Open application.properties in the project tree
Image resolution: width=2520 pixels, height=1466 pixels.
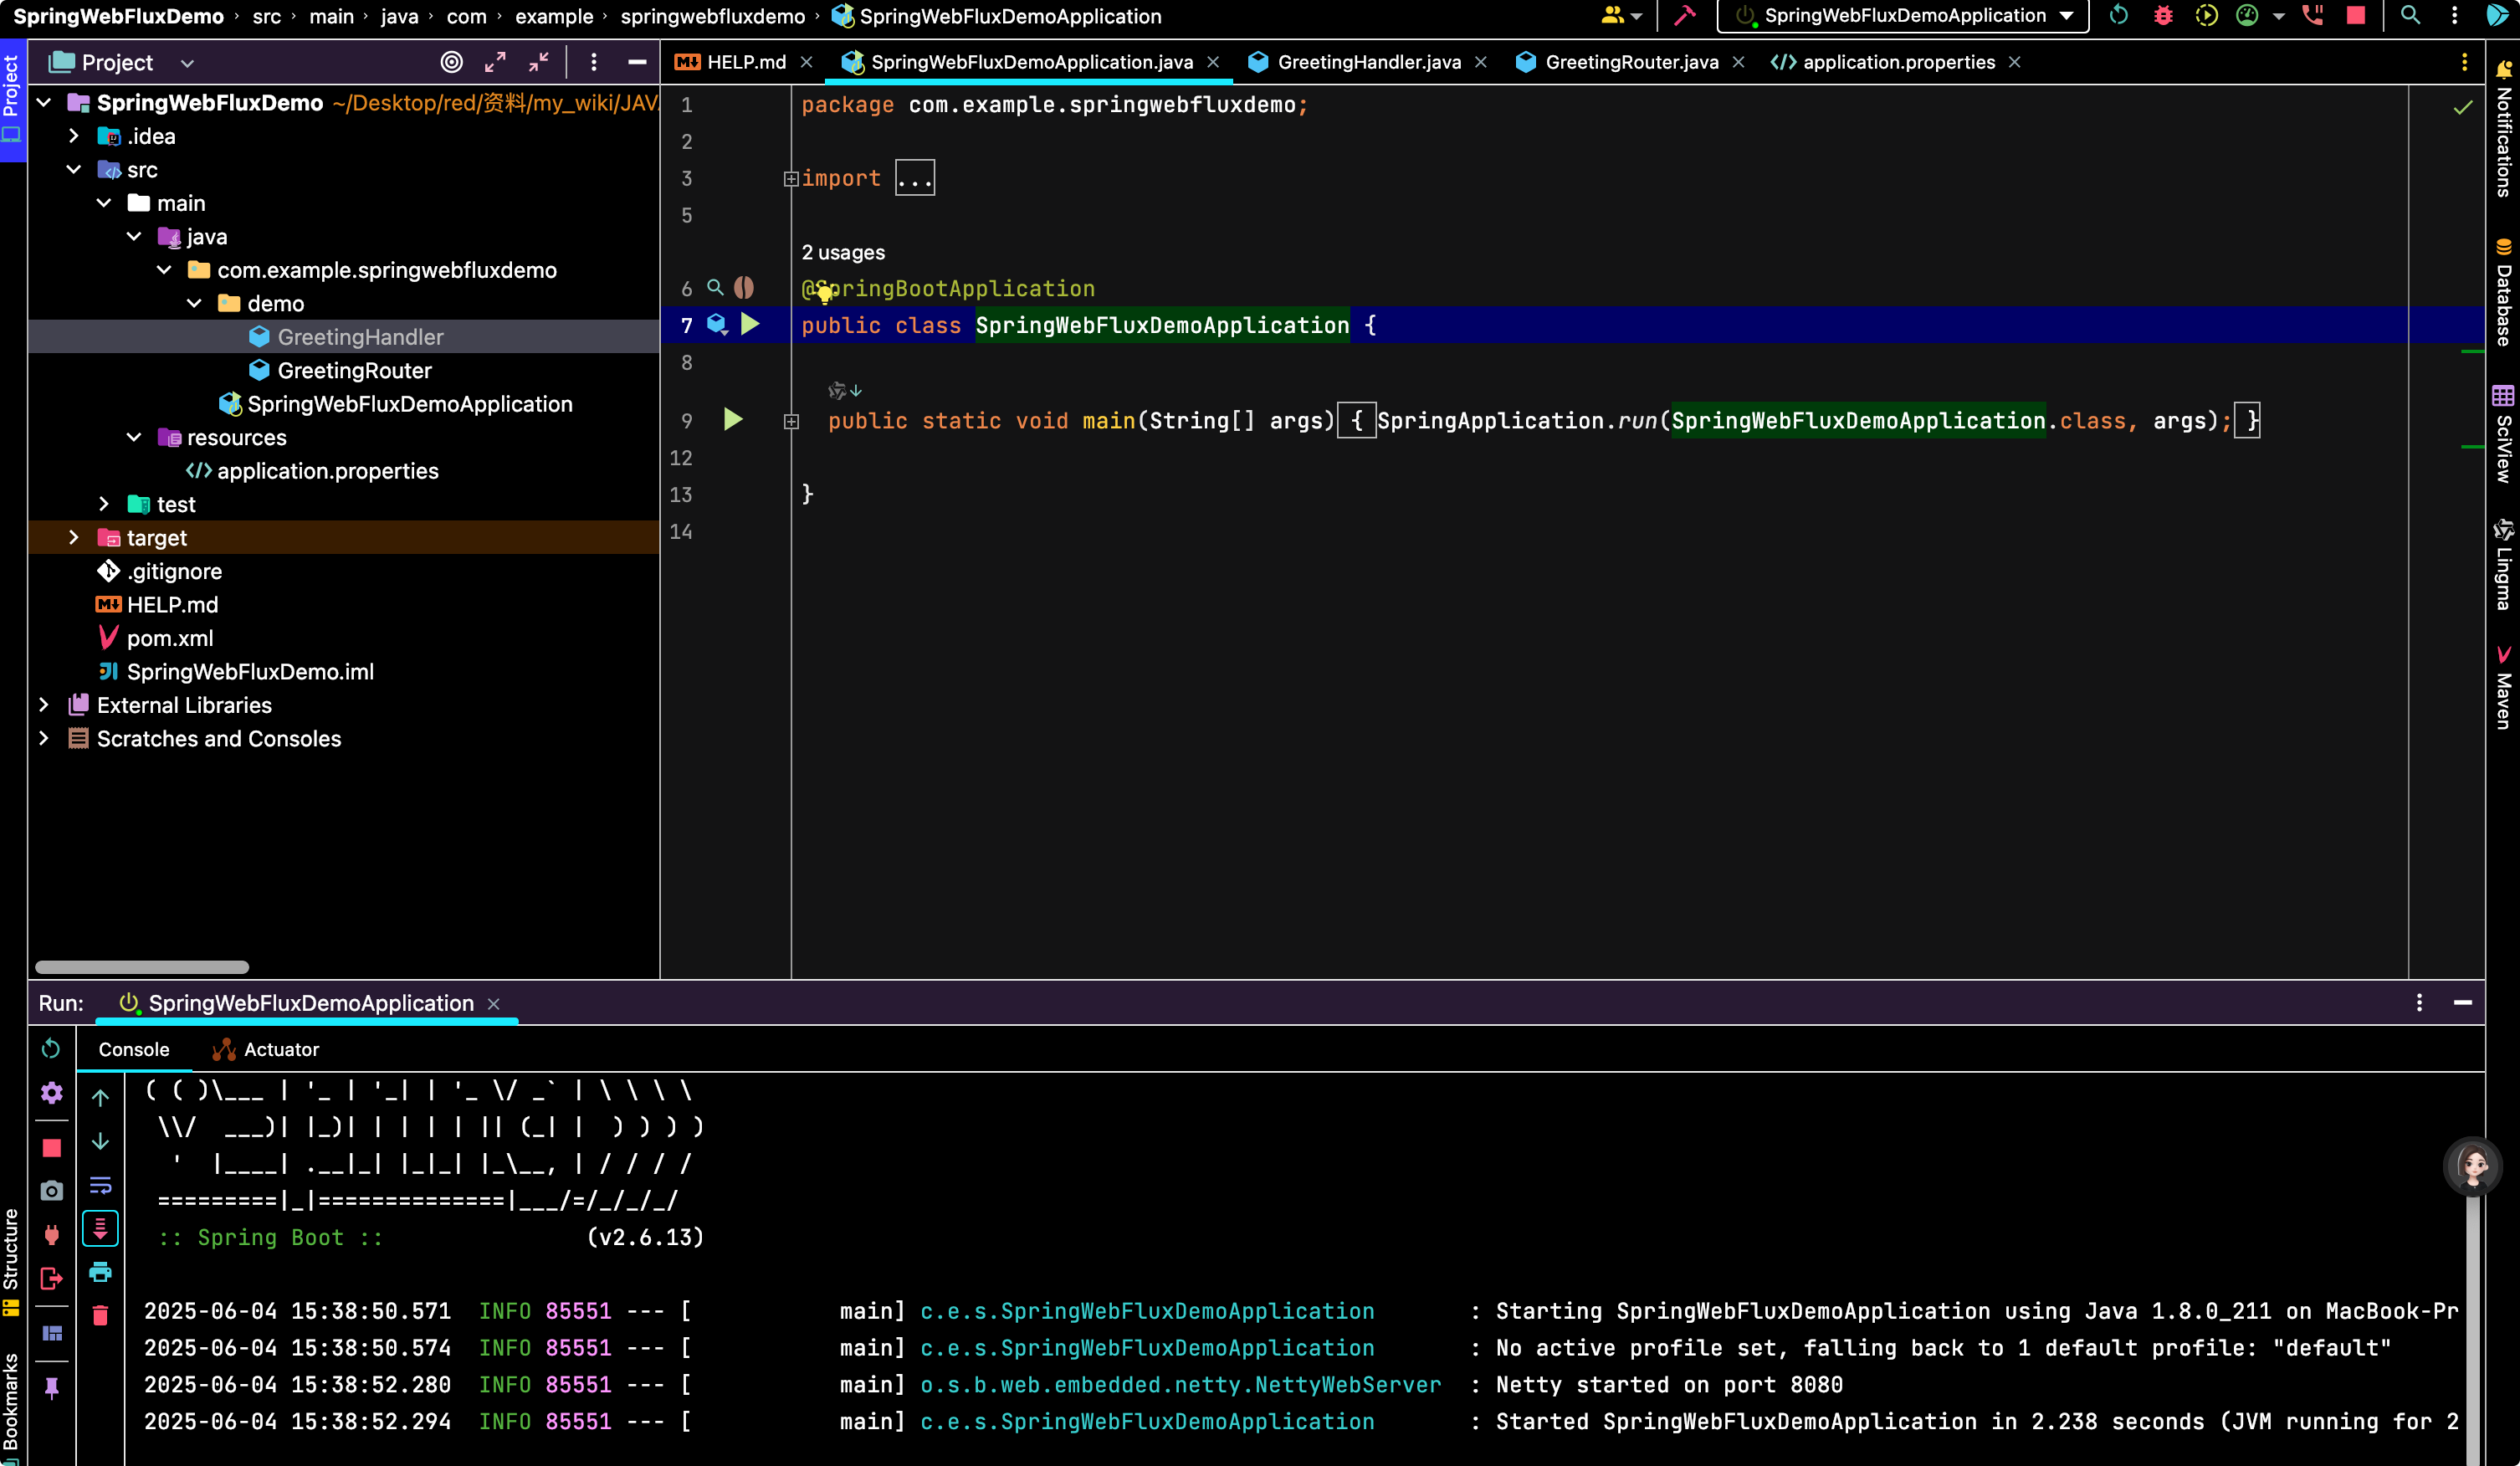[327, 471]
